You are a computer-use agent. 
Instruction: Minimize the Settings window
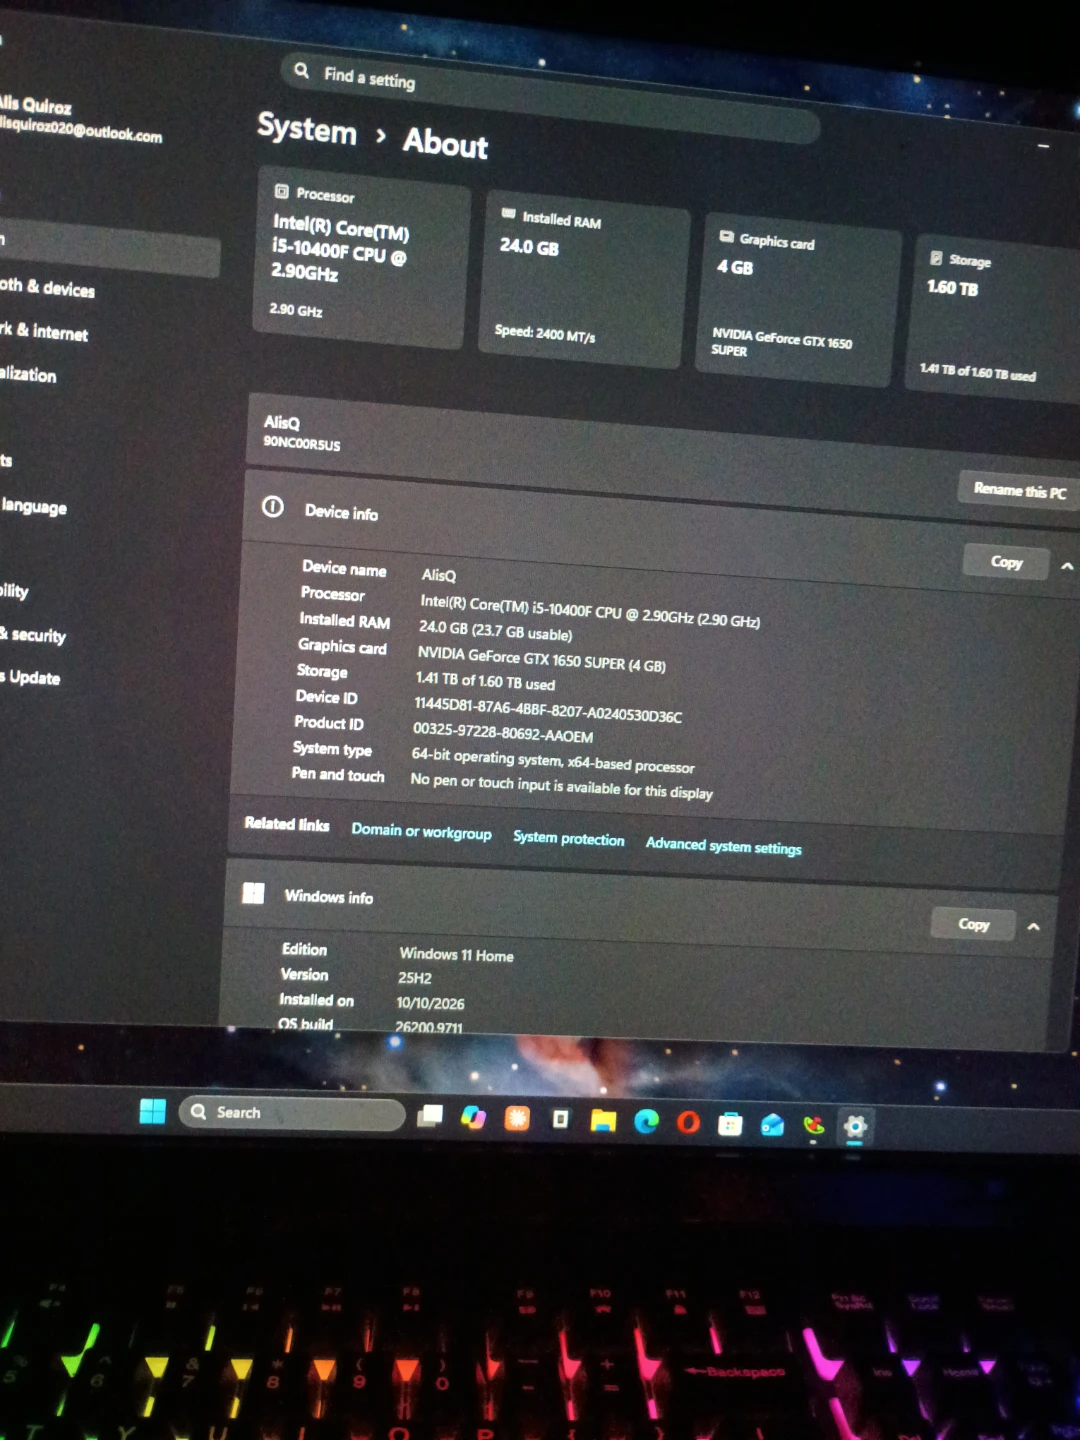1044,146
